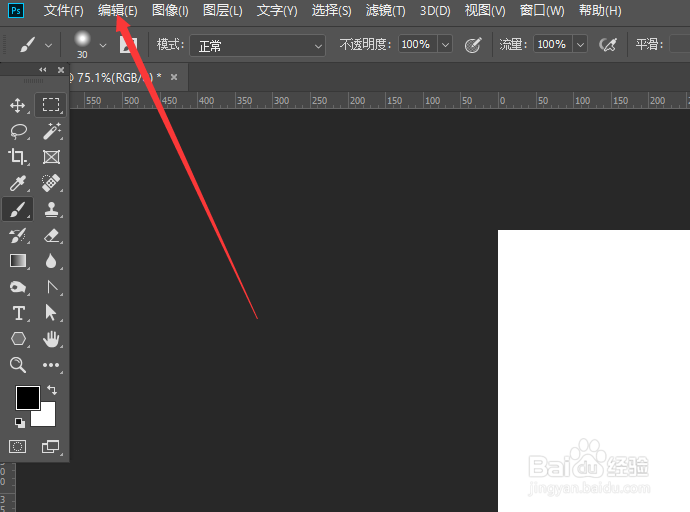Select the Spot Healing Brush tool

point(51,183)
